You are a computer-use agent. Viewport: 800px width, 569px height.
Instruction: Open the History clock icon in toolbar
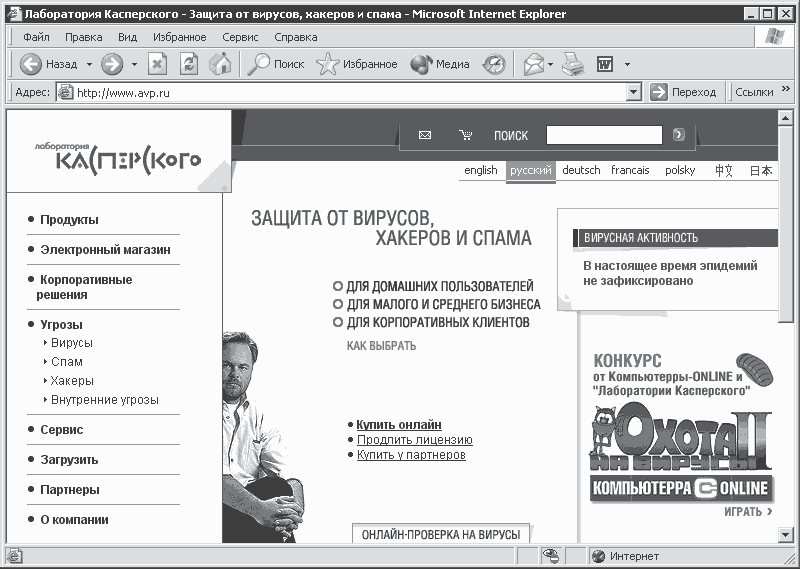(x=494, y=64)
